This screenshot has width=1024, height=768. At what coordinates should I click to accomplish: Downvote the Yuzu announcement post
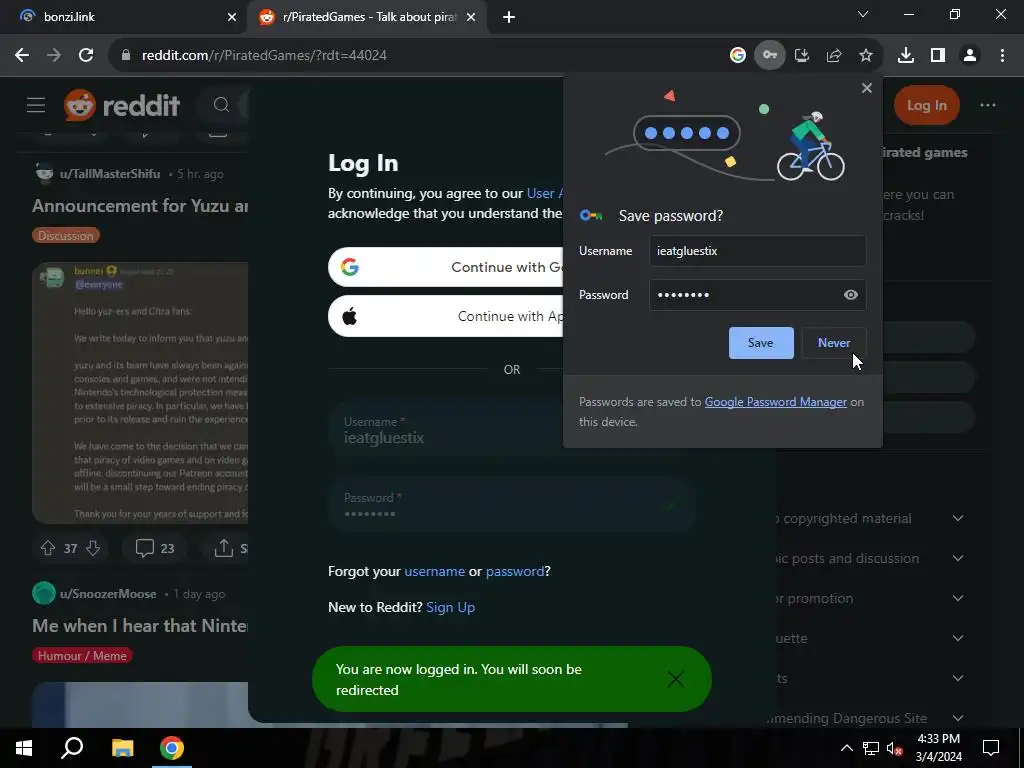pos(93,548)
